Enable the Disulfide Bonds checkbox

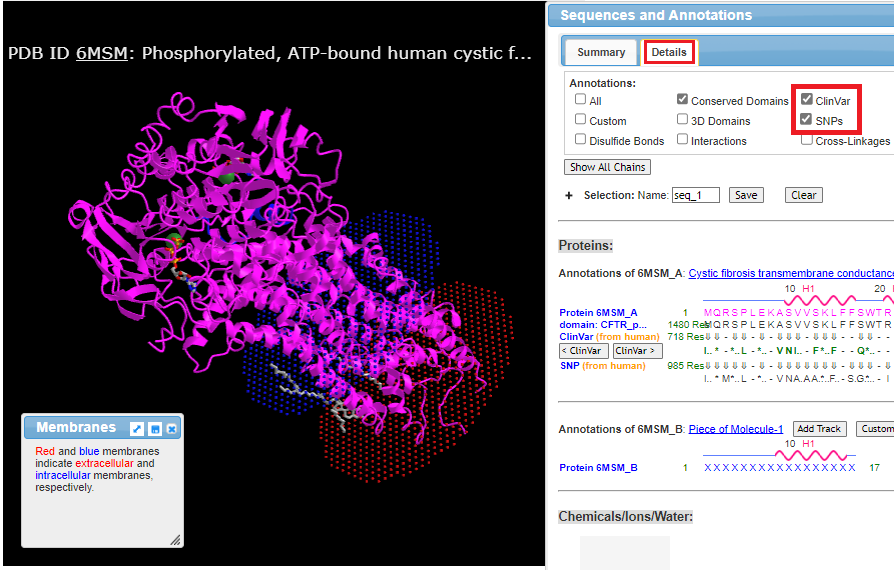pyautogui.click(x=580, y=139)
